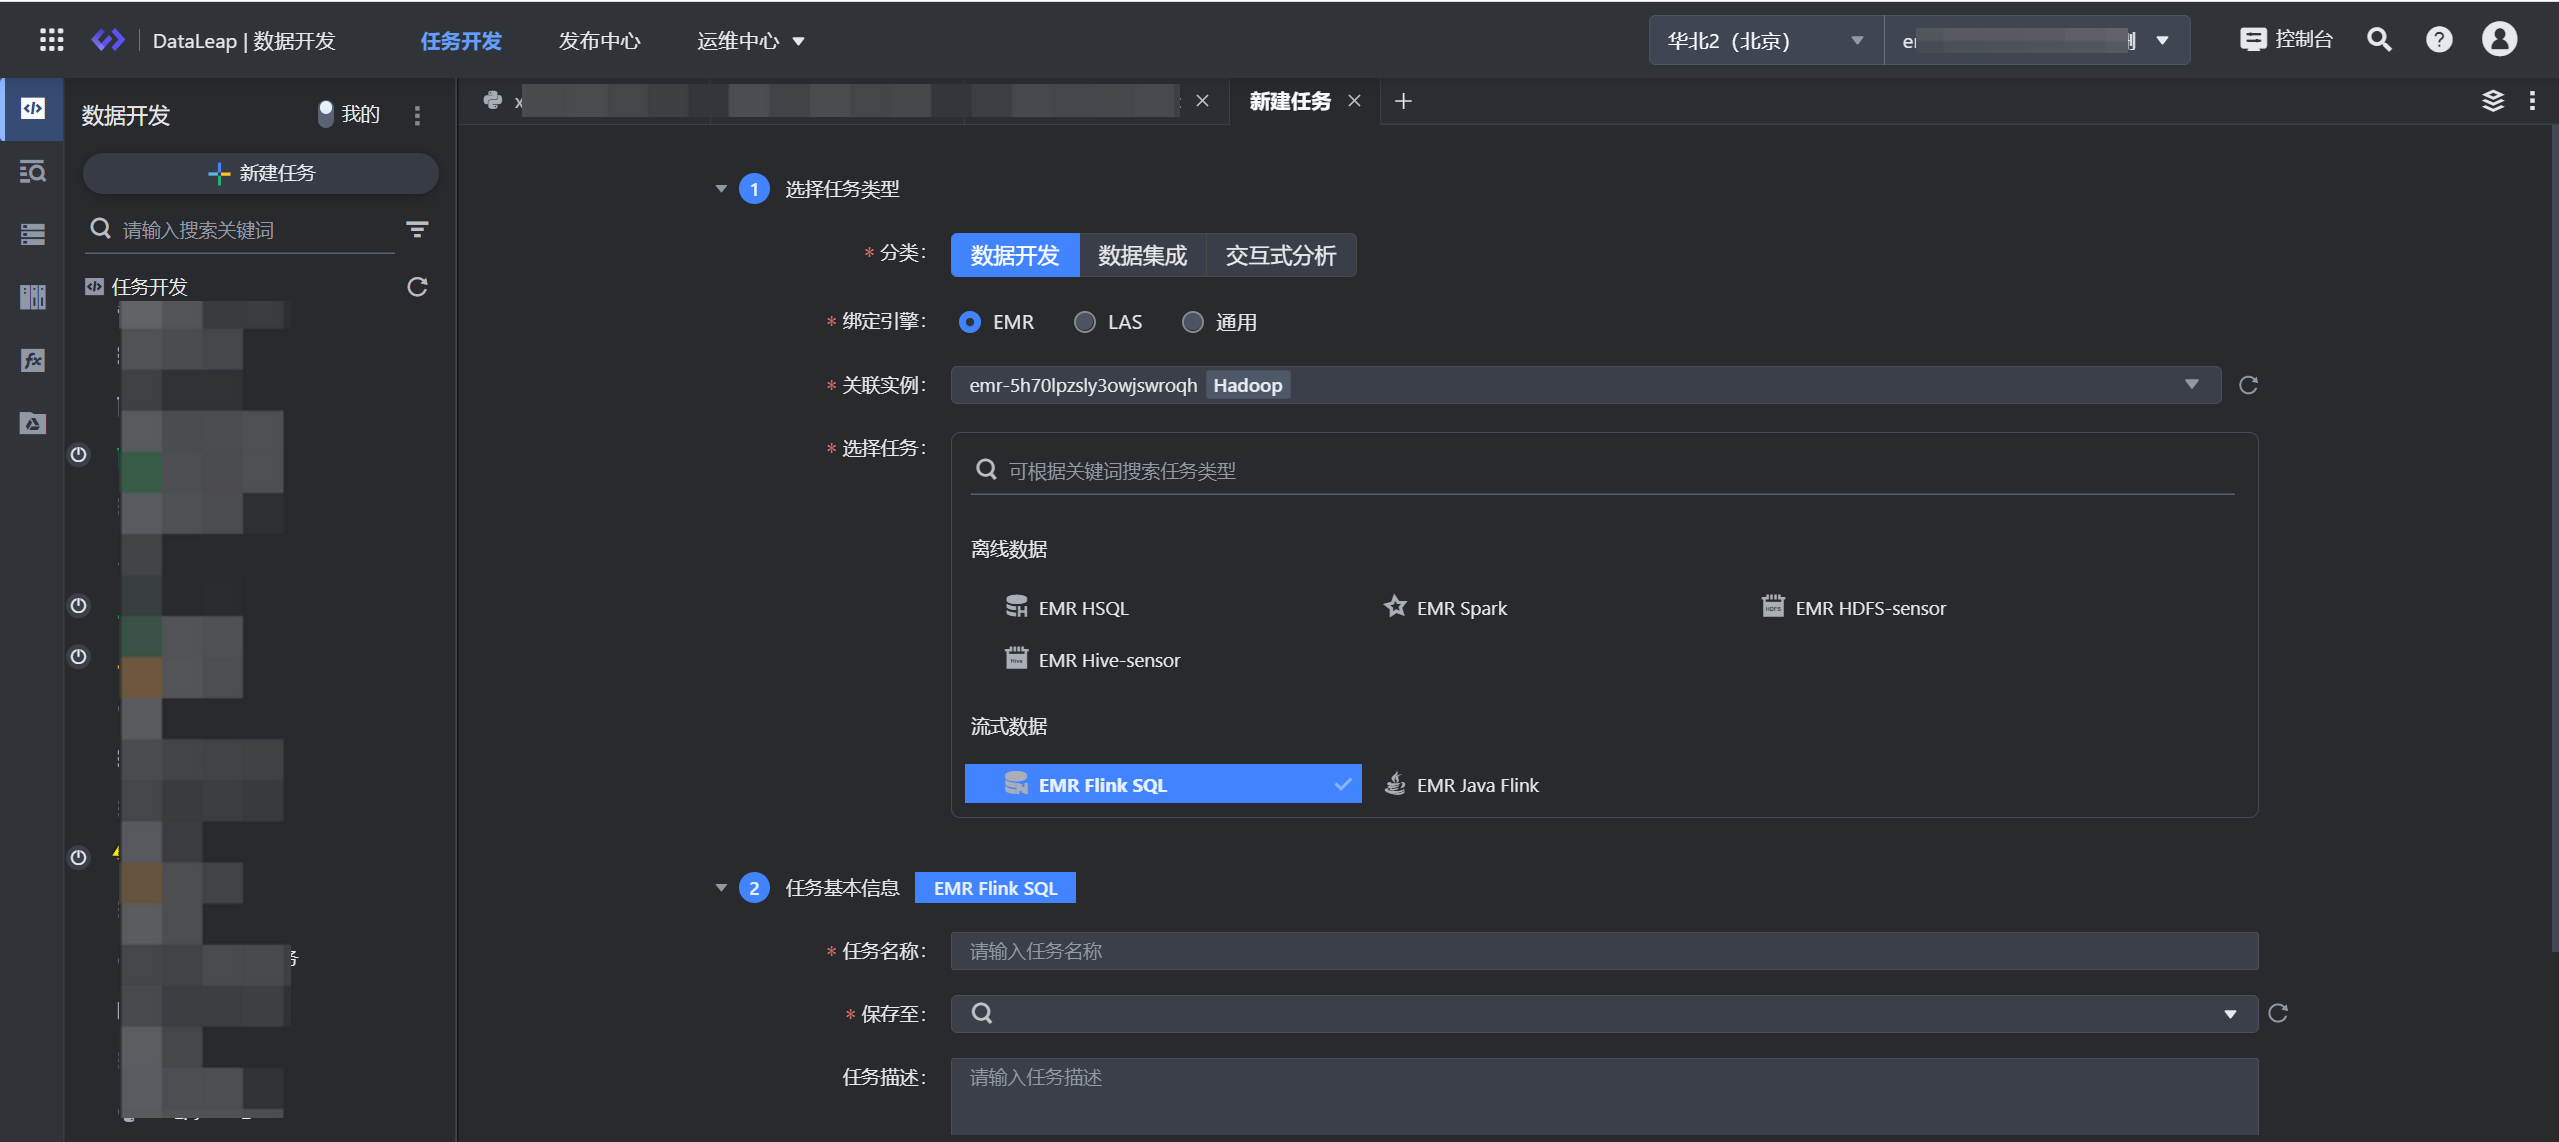Open the tab bar more options icon
The width and height of the screenshot is (2559, 1142).
[x=2532, y=101]
